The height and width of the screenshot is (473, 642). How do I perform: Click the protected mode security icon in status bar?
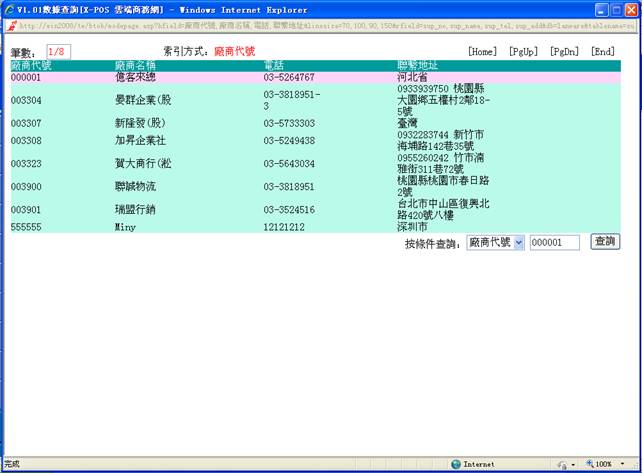(x=561, y=464)
